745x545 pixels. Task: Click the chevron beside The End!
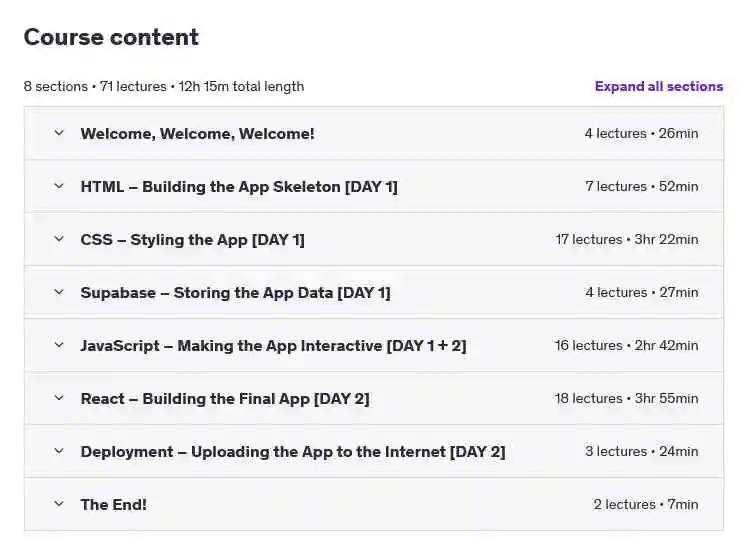(59, 504)
